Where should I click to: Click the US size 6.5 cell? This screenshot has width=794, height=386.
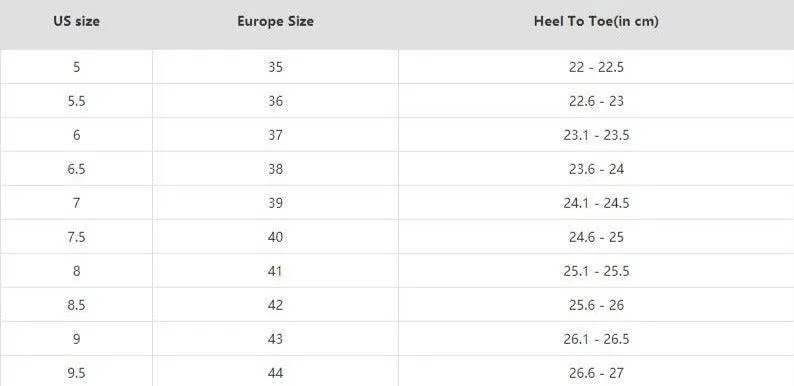(76, 169)
